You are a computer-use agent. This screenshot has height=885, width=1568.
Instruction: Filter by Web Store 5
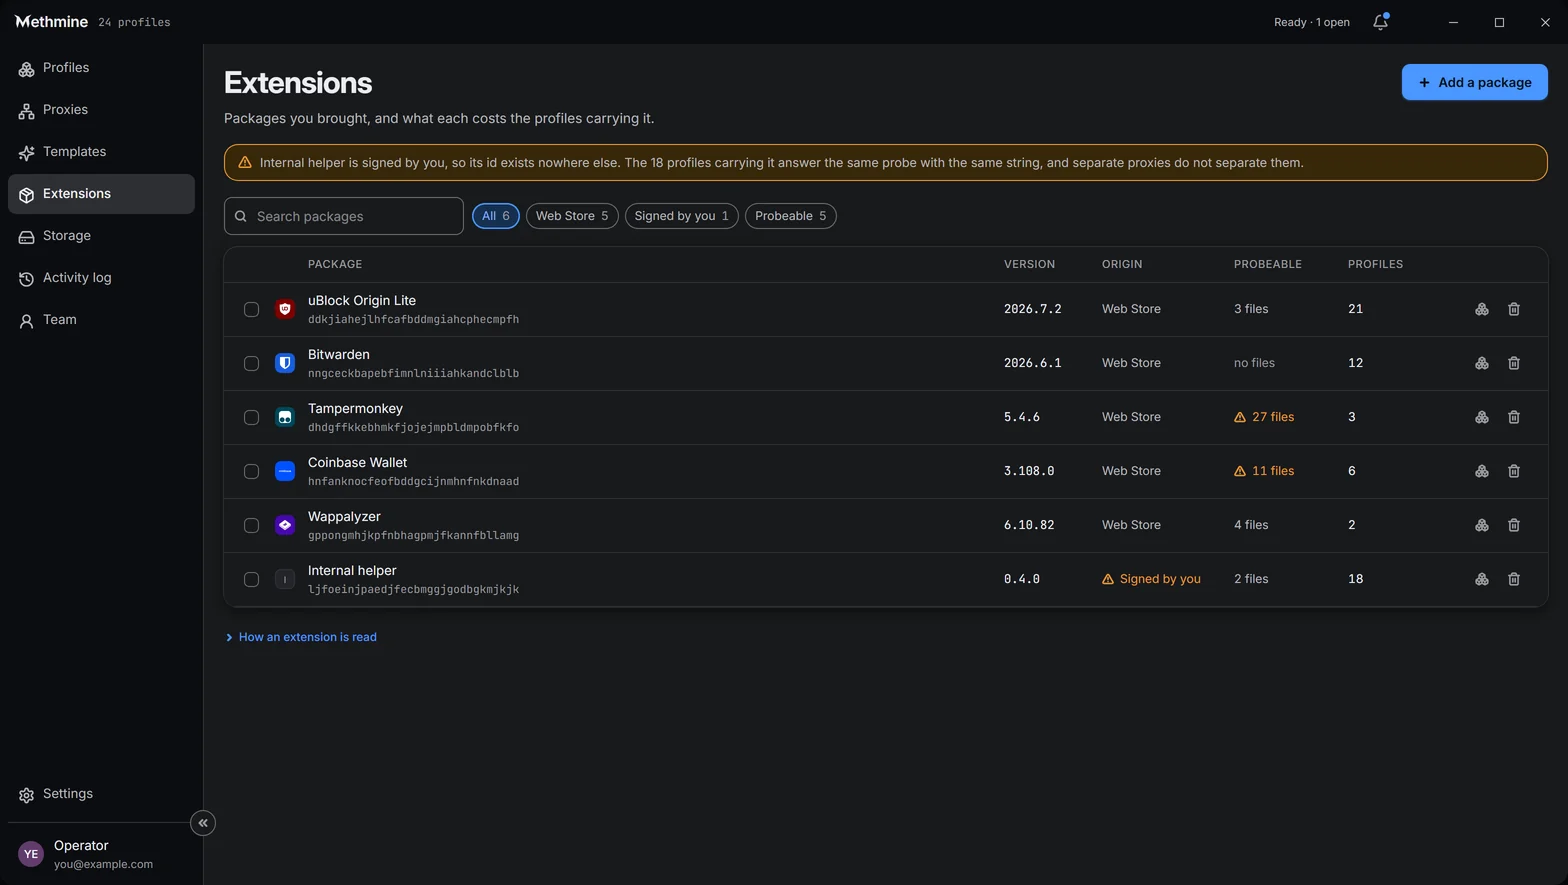(572, 216)
